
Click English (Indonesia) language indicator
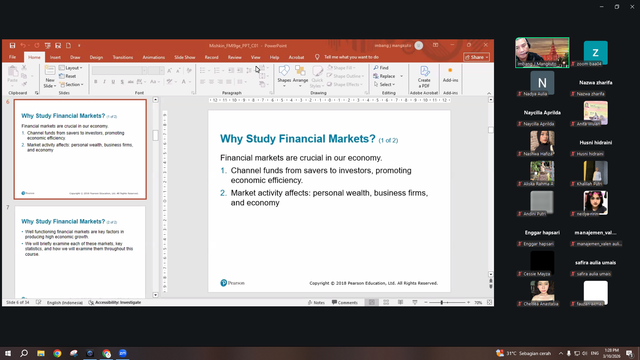(x=64, y=302)
